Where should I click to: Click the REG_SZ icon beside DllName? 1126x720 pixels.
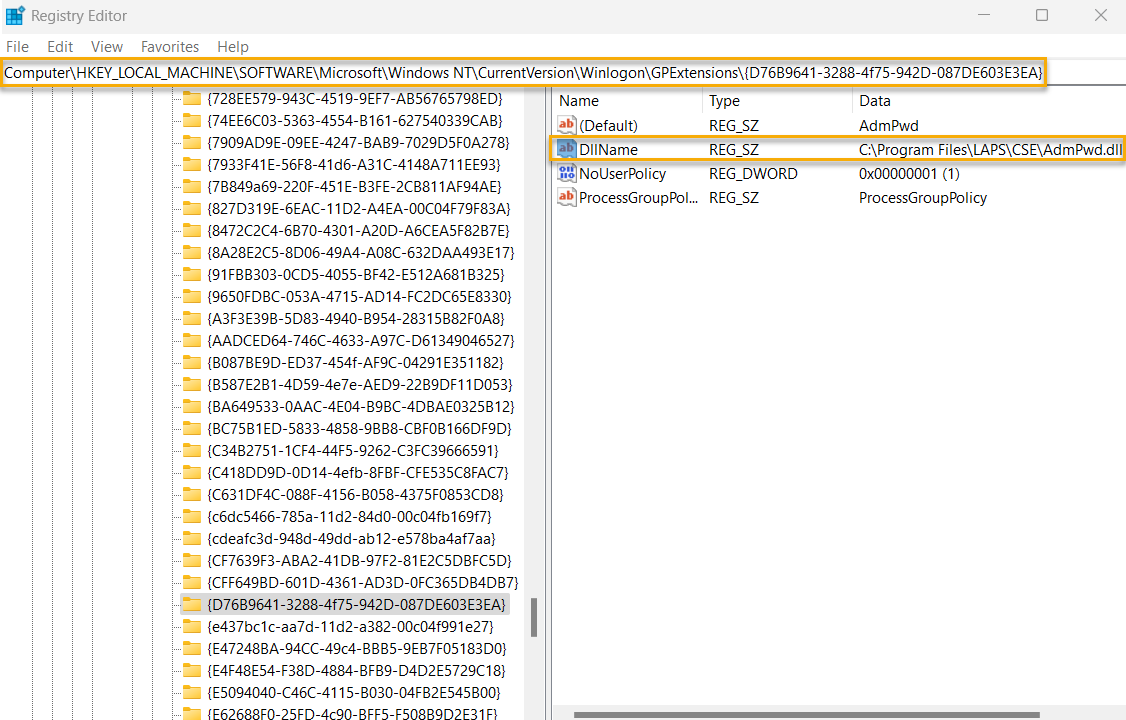point(566,149)
